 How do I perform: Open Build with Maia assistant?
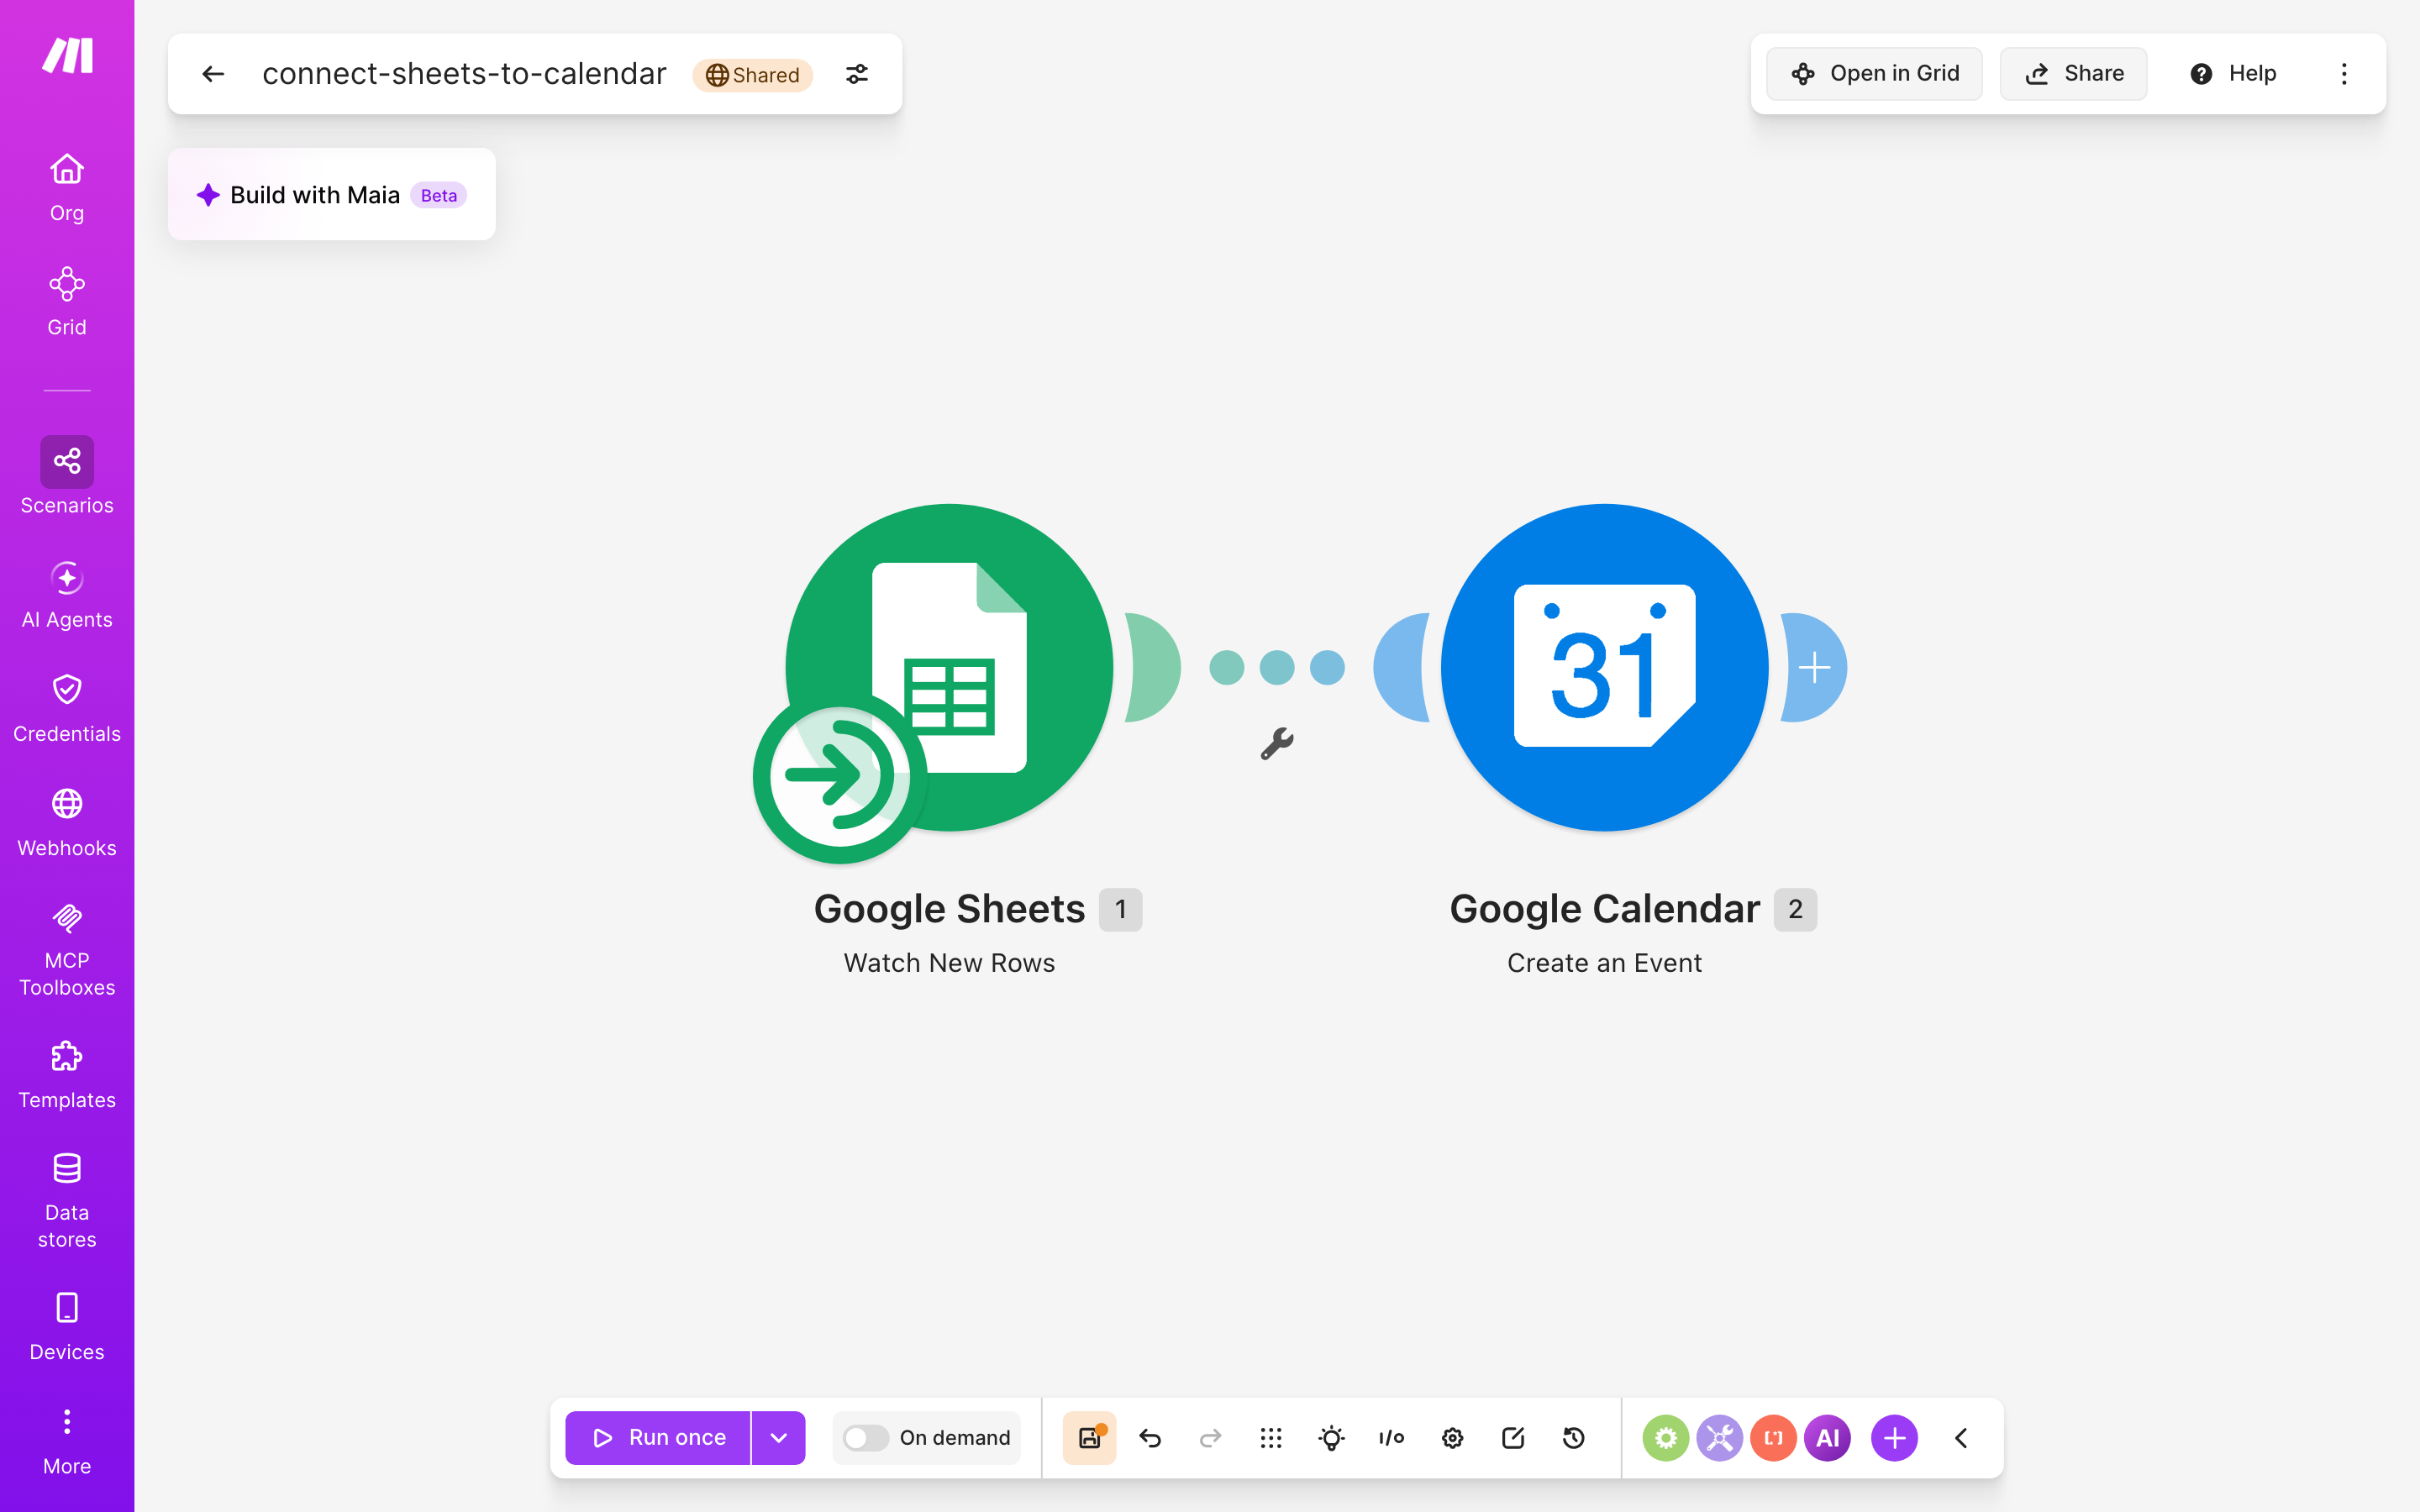tap(332, 195)
